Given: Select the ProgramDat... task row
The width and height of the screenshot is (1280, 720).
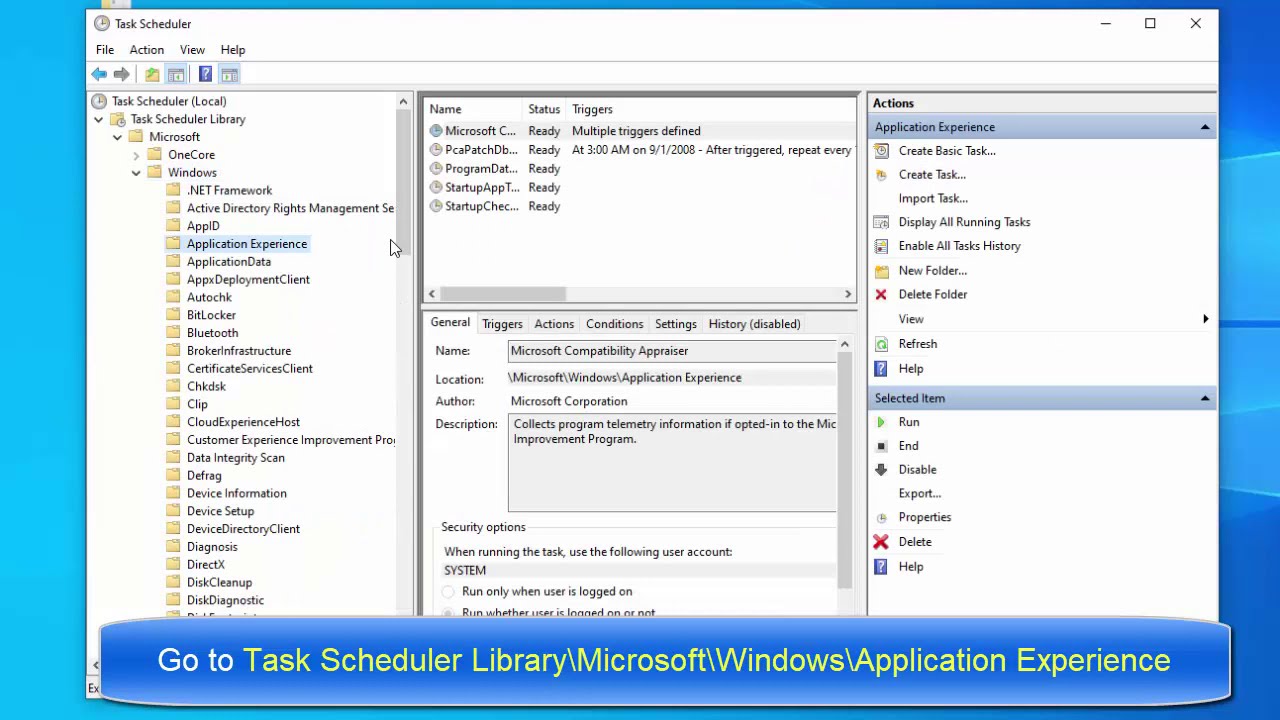Looking at the screenshot, I should click(640, 169).
